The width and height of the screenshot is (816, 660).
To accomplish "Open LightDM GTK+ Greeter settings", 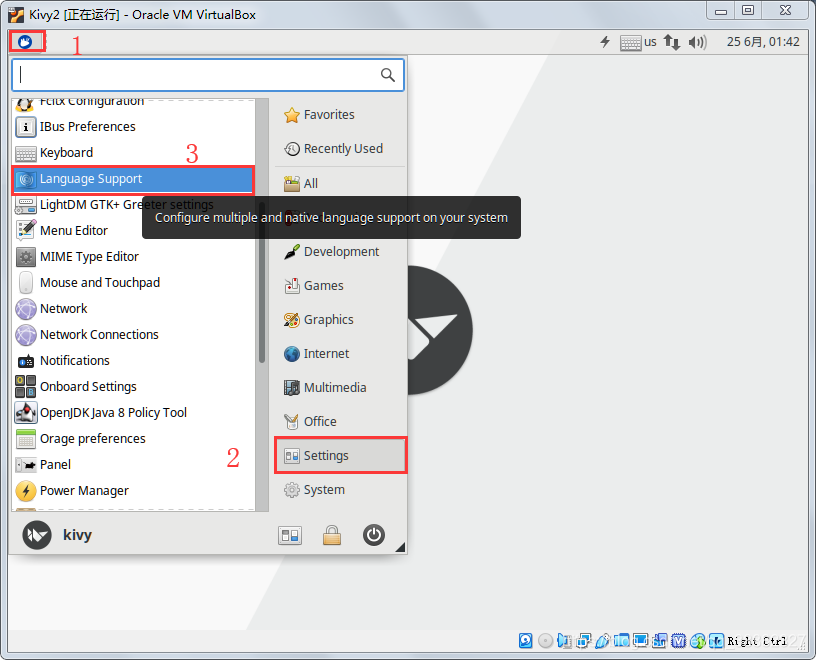I will pos(133,205).
